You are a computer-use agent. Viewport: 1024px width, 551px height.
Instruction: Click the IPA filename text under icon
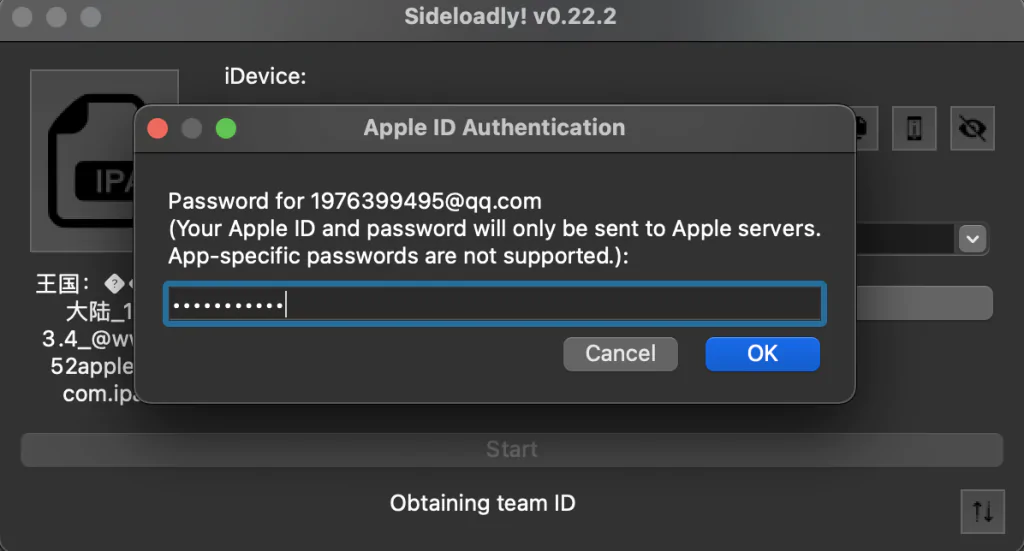pos(85,338)
